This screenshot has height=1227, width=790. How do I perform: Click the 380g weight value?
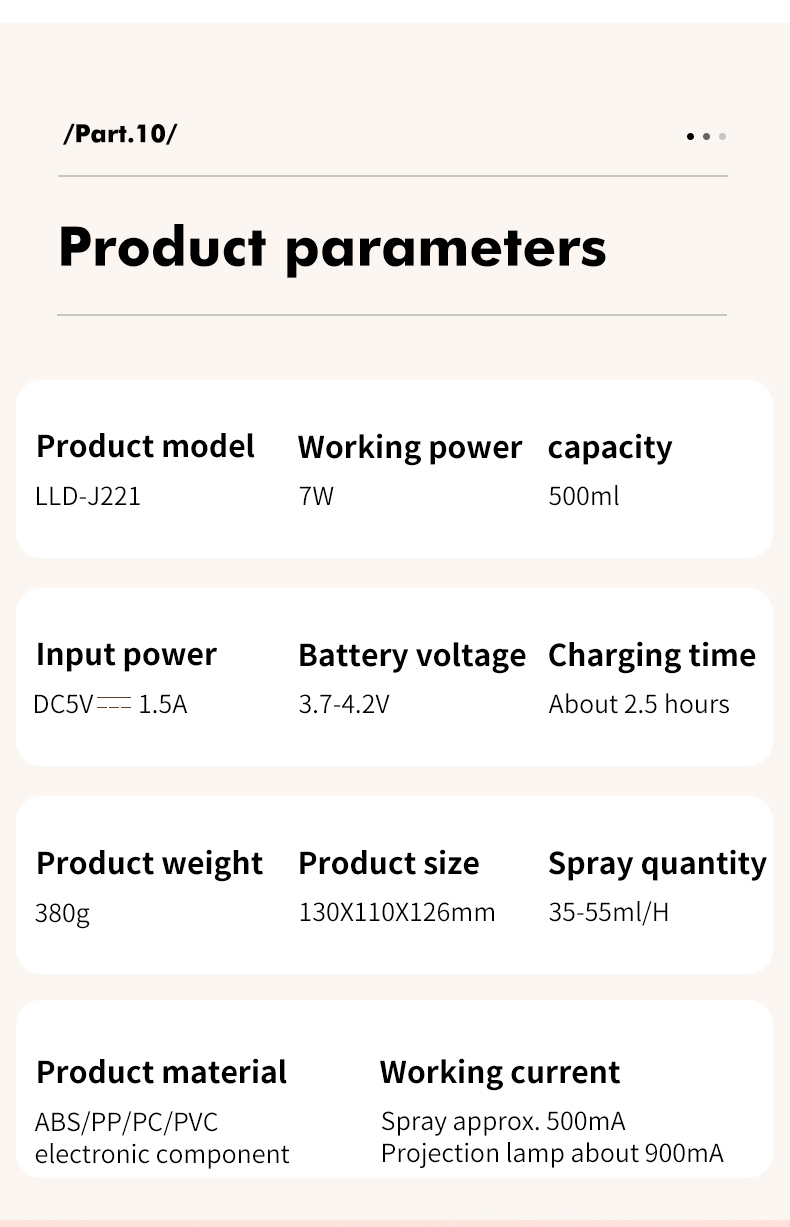pos(62,913)
